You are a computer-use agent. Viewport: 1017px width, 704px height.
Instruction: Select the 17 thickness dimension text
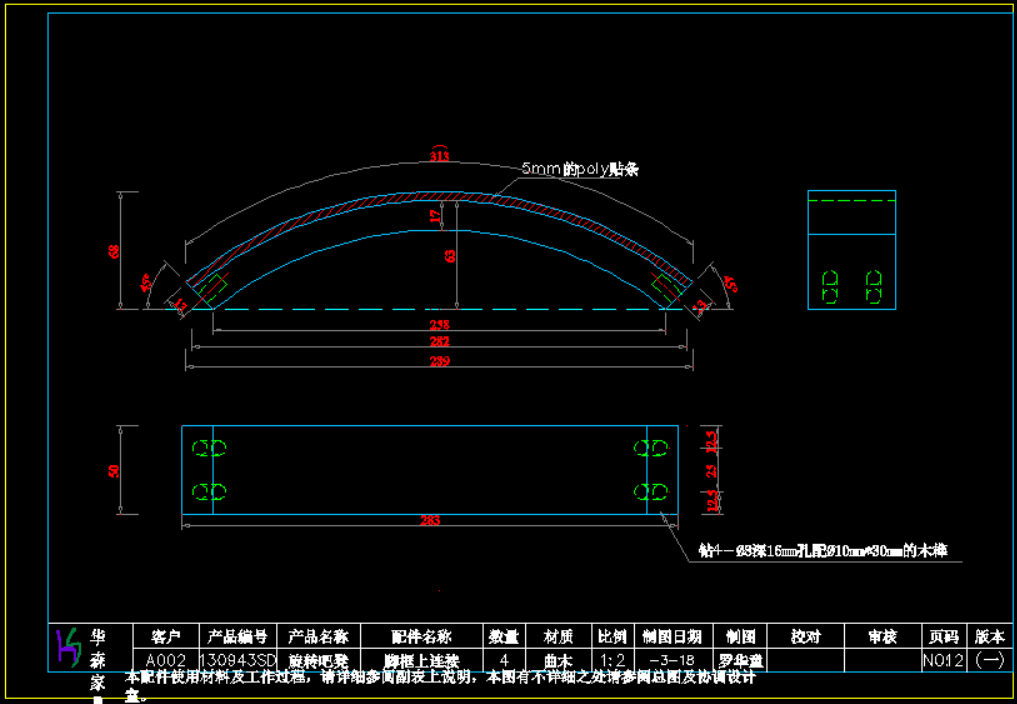pyautogui.click(x=435, y=216)
